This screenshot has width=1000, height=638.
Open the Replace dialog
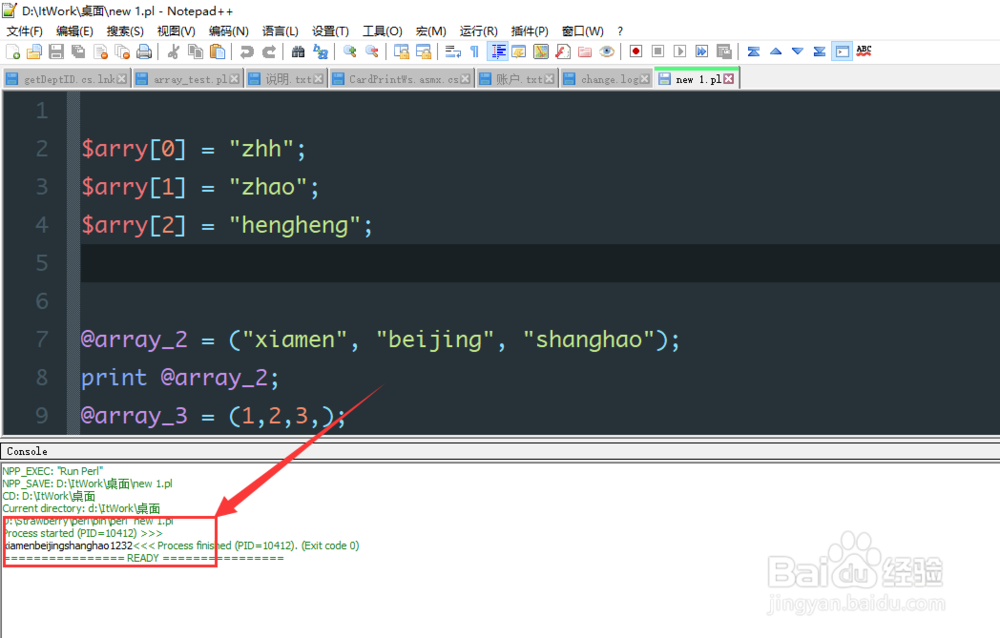click(x=319, y=50)
